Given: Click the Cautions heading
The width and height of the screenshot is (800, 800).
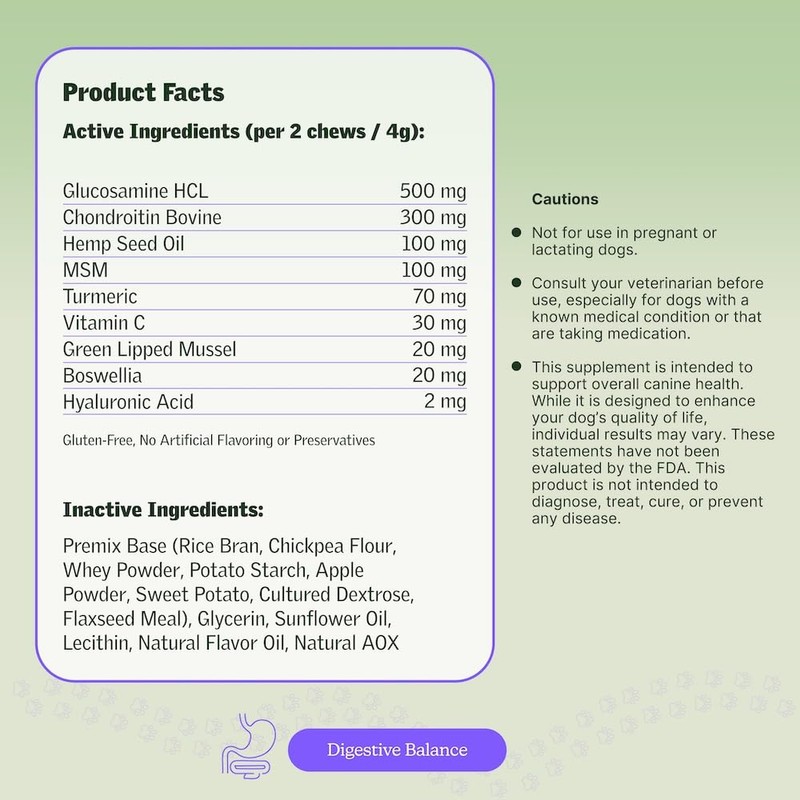Looking at the screenshot, I should 565,199.
